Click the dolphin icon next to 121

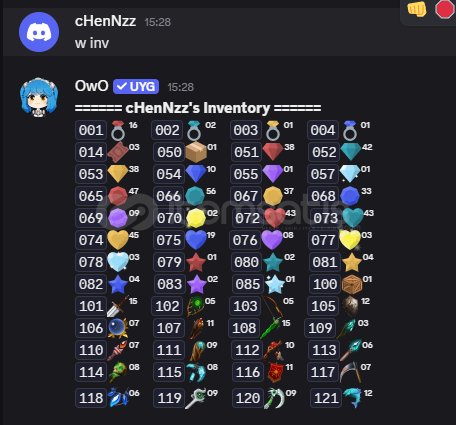(x=352, y=397)
